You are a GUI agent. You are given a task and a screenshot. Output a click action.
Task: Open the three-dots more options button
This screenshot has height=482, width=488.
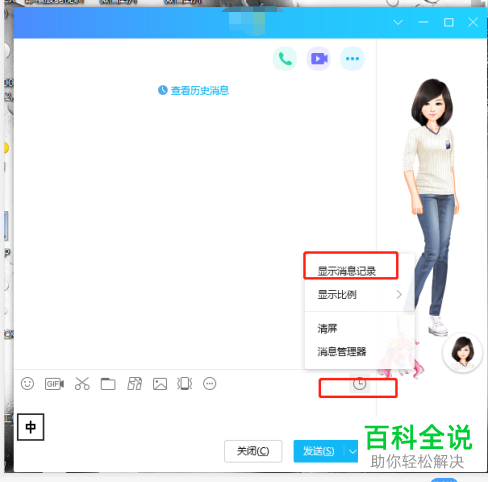[352, 59]
